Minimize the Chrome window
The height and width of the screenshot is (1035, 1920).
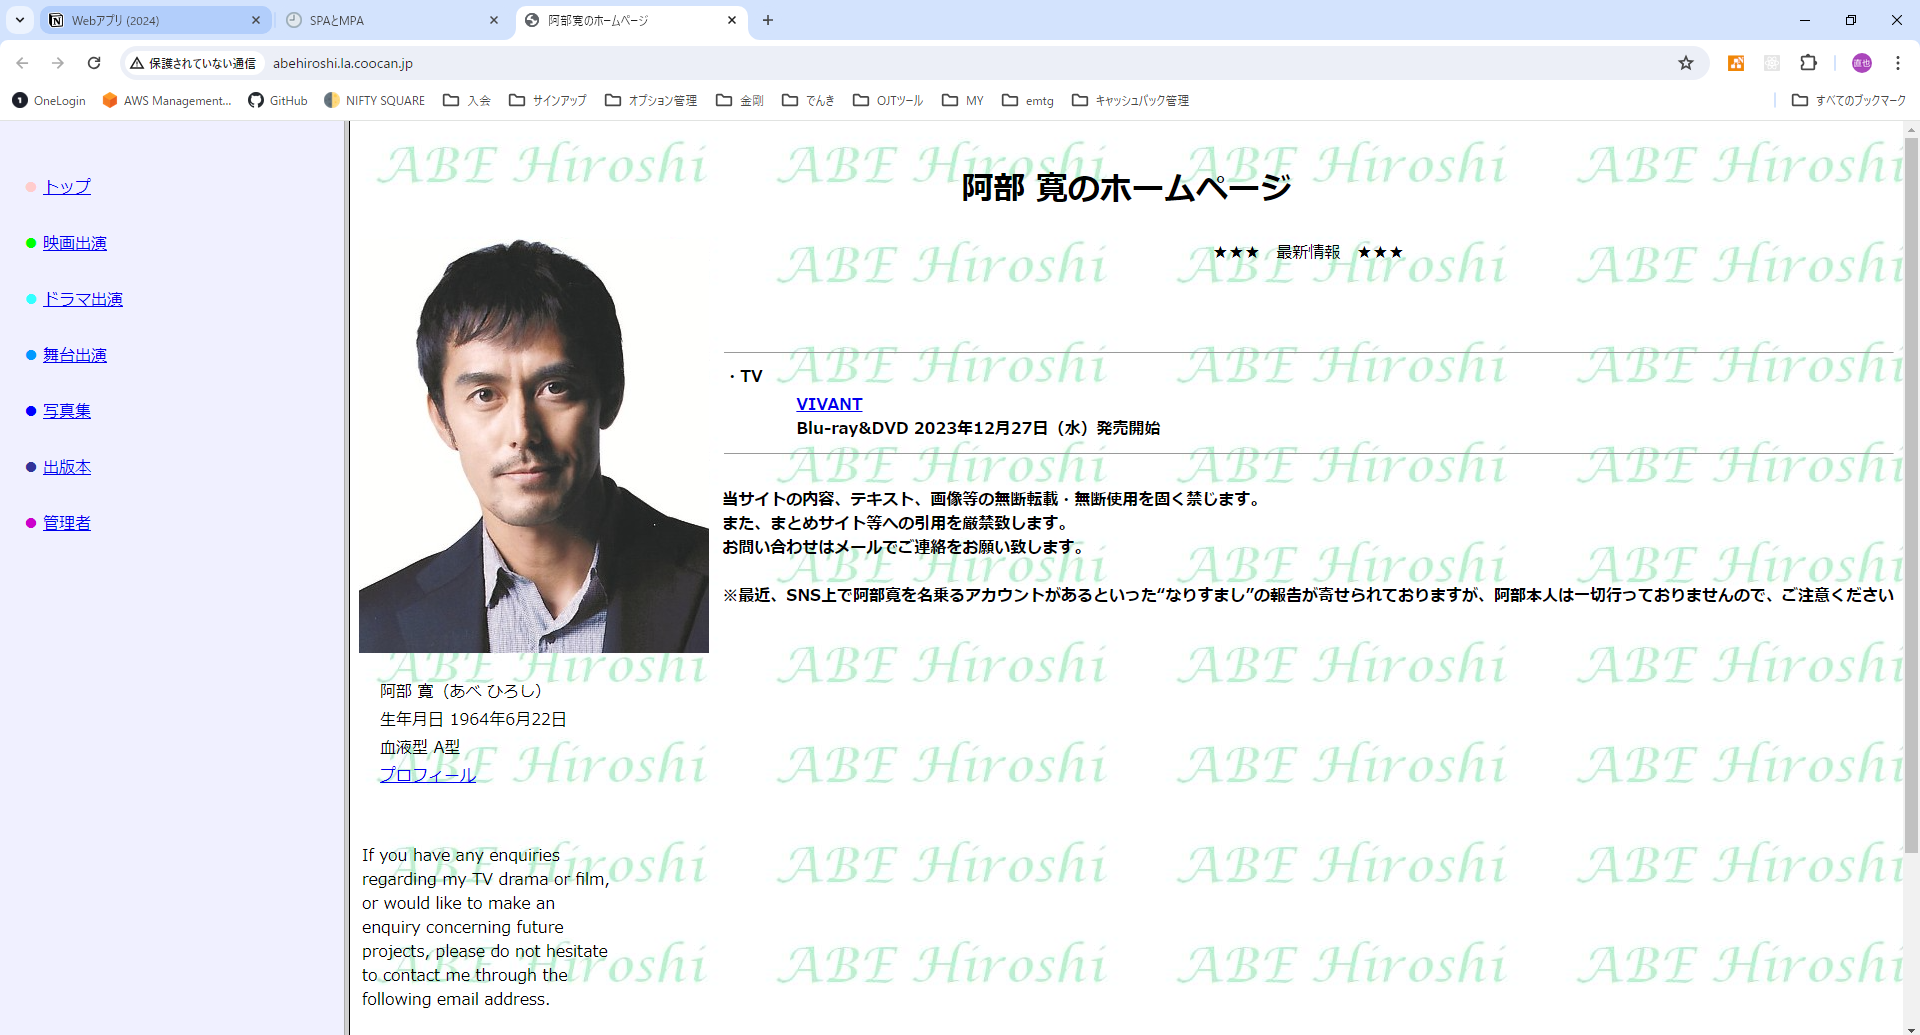(x=1805, y=20)
